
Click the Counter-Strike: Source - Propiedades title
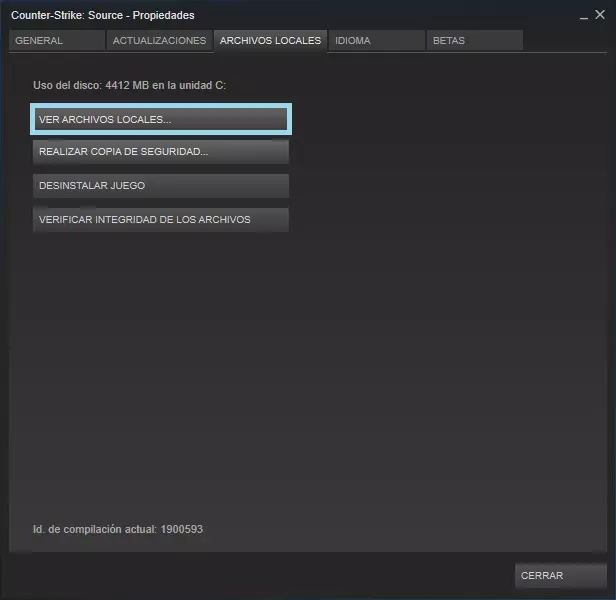tap(103, 15)
